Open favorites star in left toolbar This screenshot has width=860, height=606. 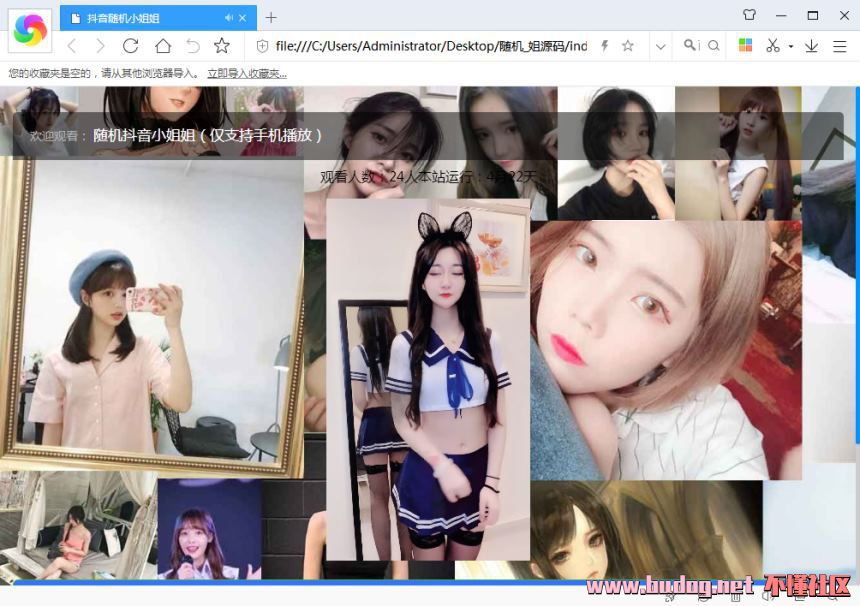point(222,46)
